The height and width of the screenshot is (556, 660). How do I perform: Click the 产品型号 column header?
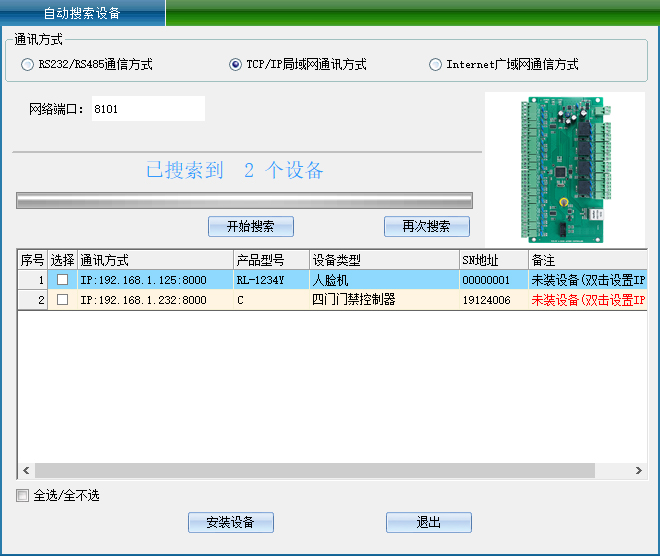(x=271, y=260)
